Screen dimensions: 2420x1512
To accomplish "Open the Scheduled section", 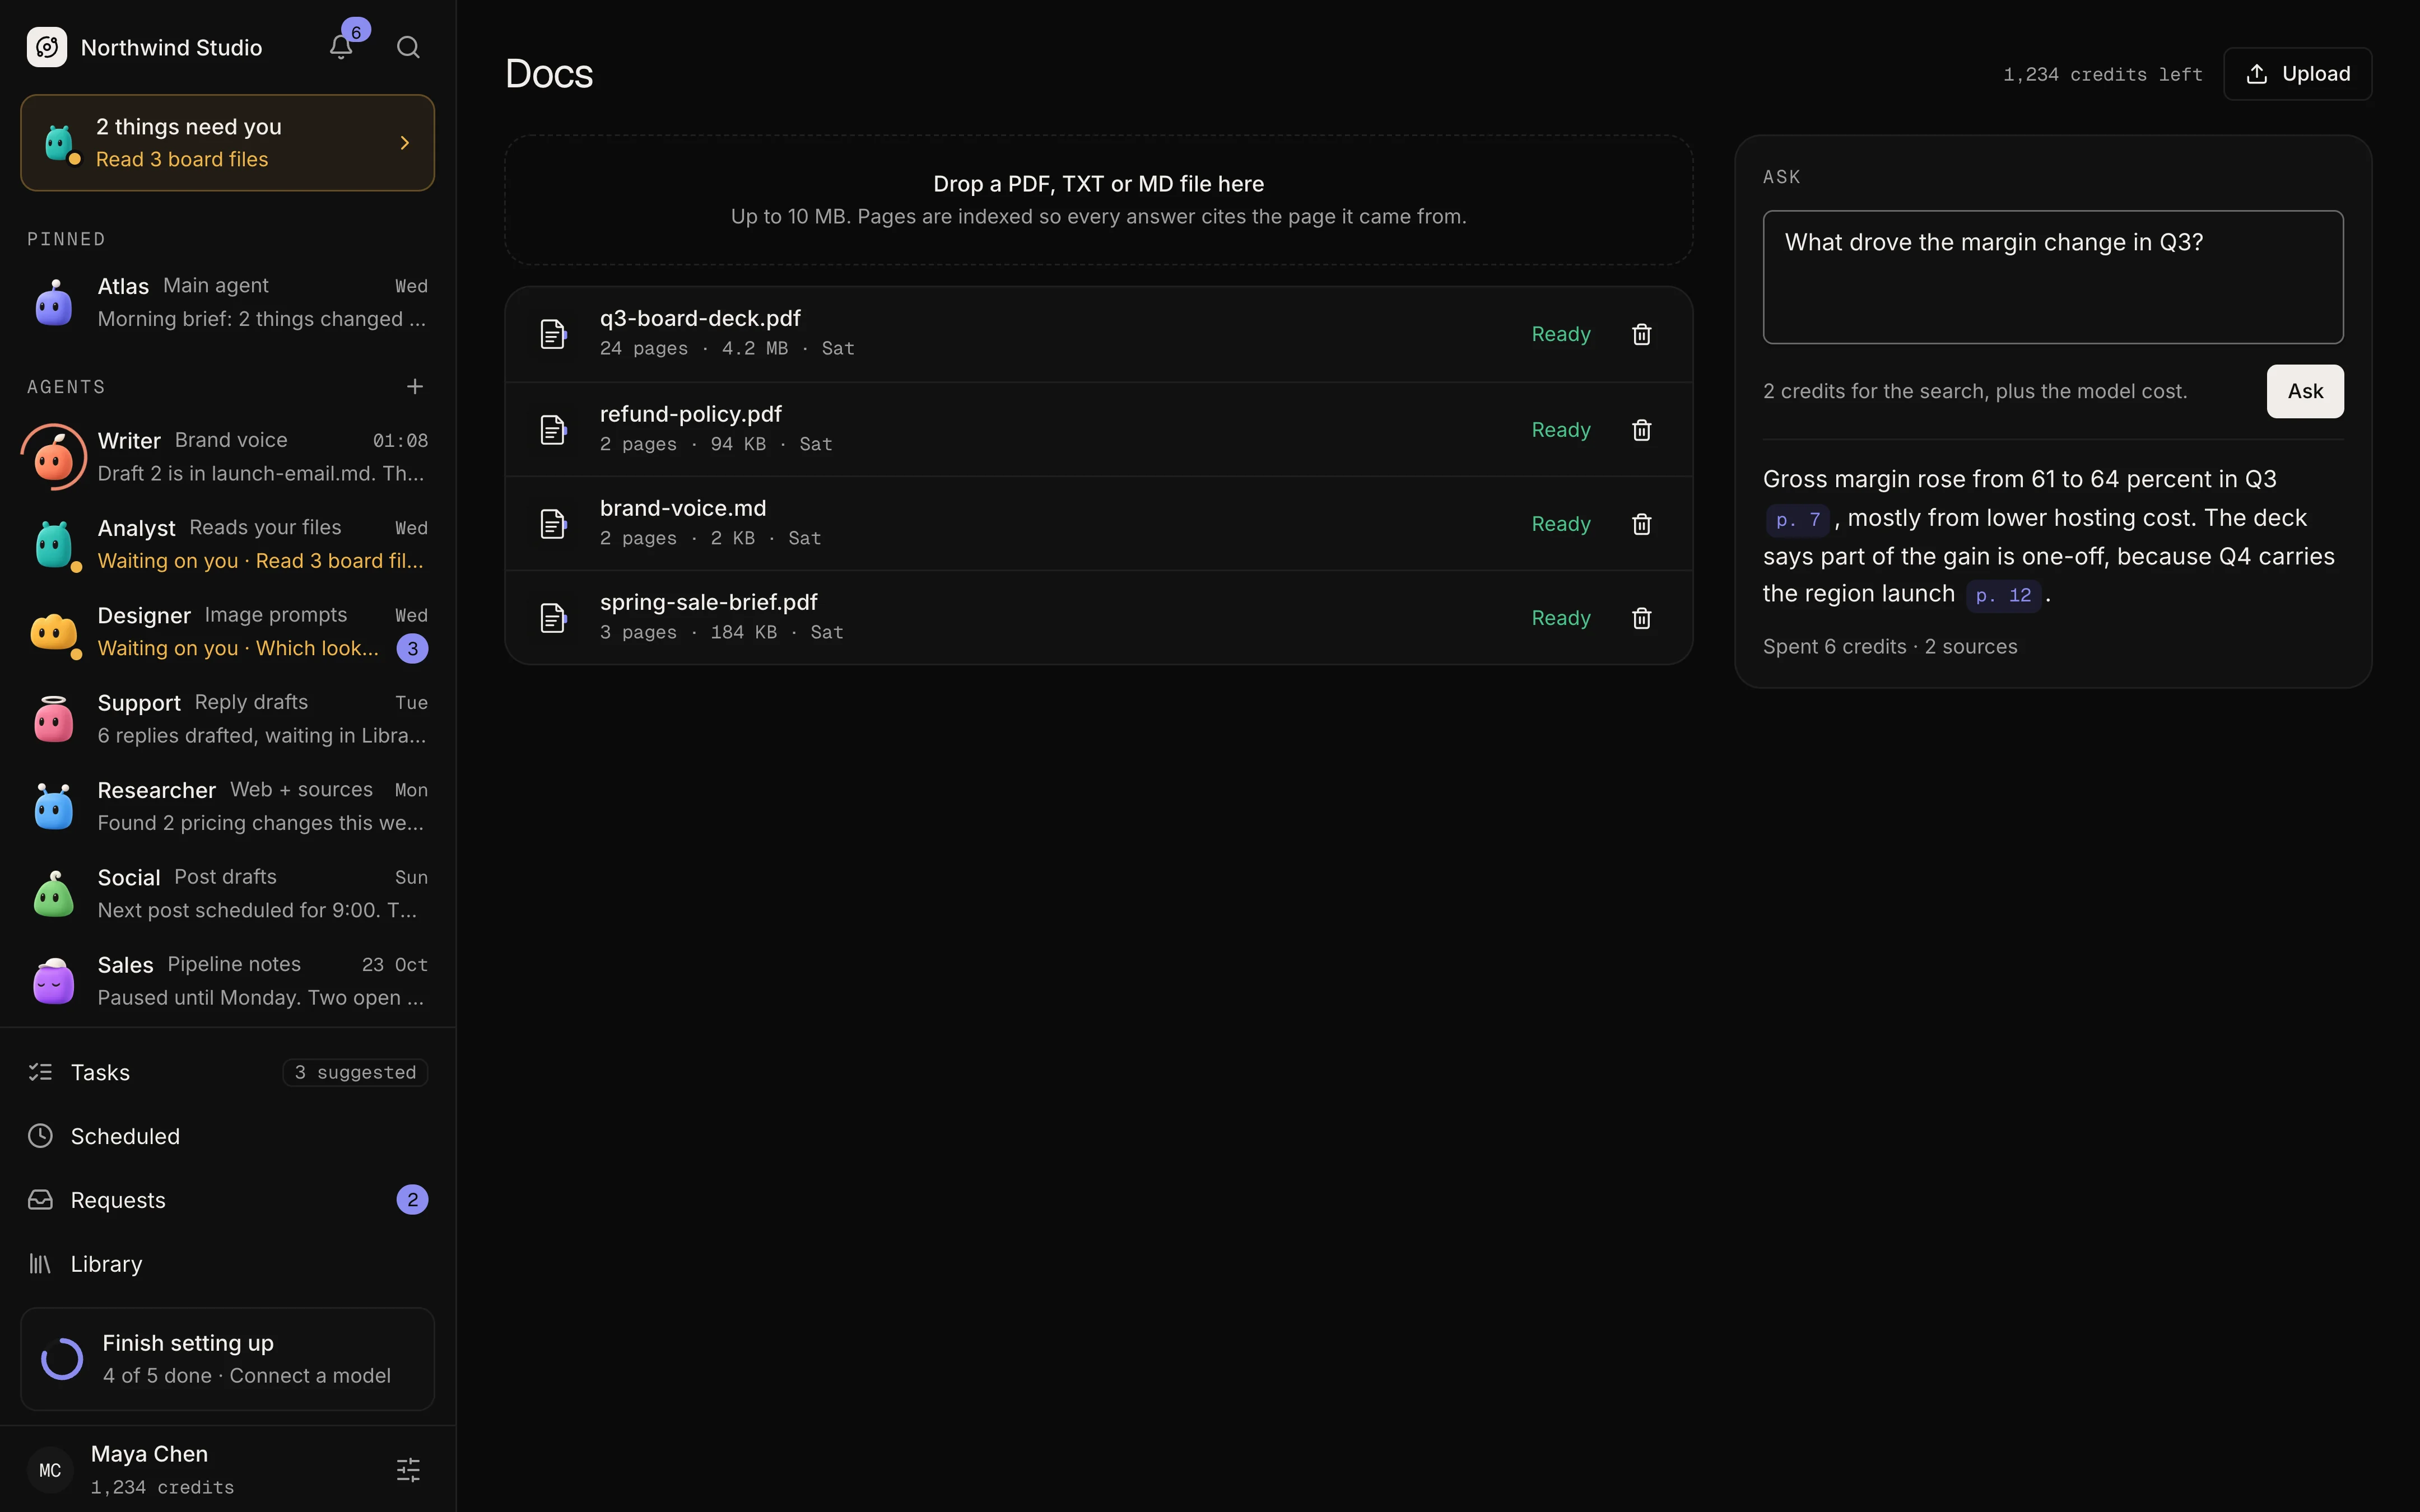I will (x=228, y=1136).
